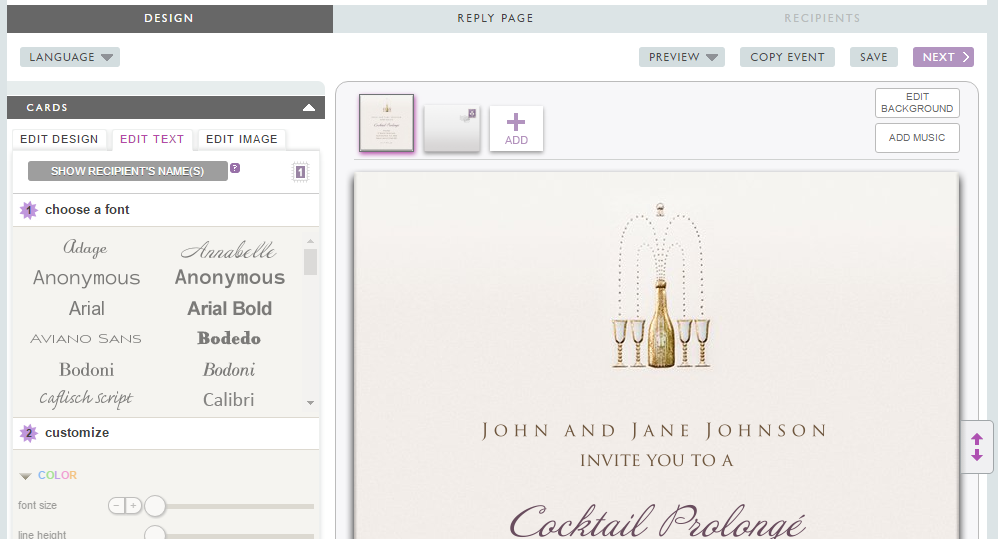The image size is (998, 539).
Task: Switch to the Edit Design tab
Action: tap(59, 139)
